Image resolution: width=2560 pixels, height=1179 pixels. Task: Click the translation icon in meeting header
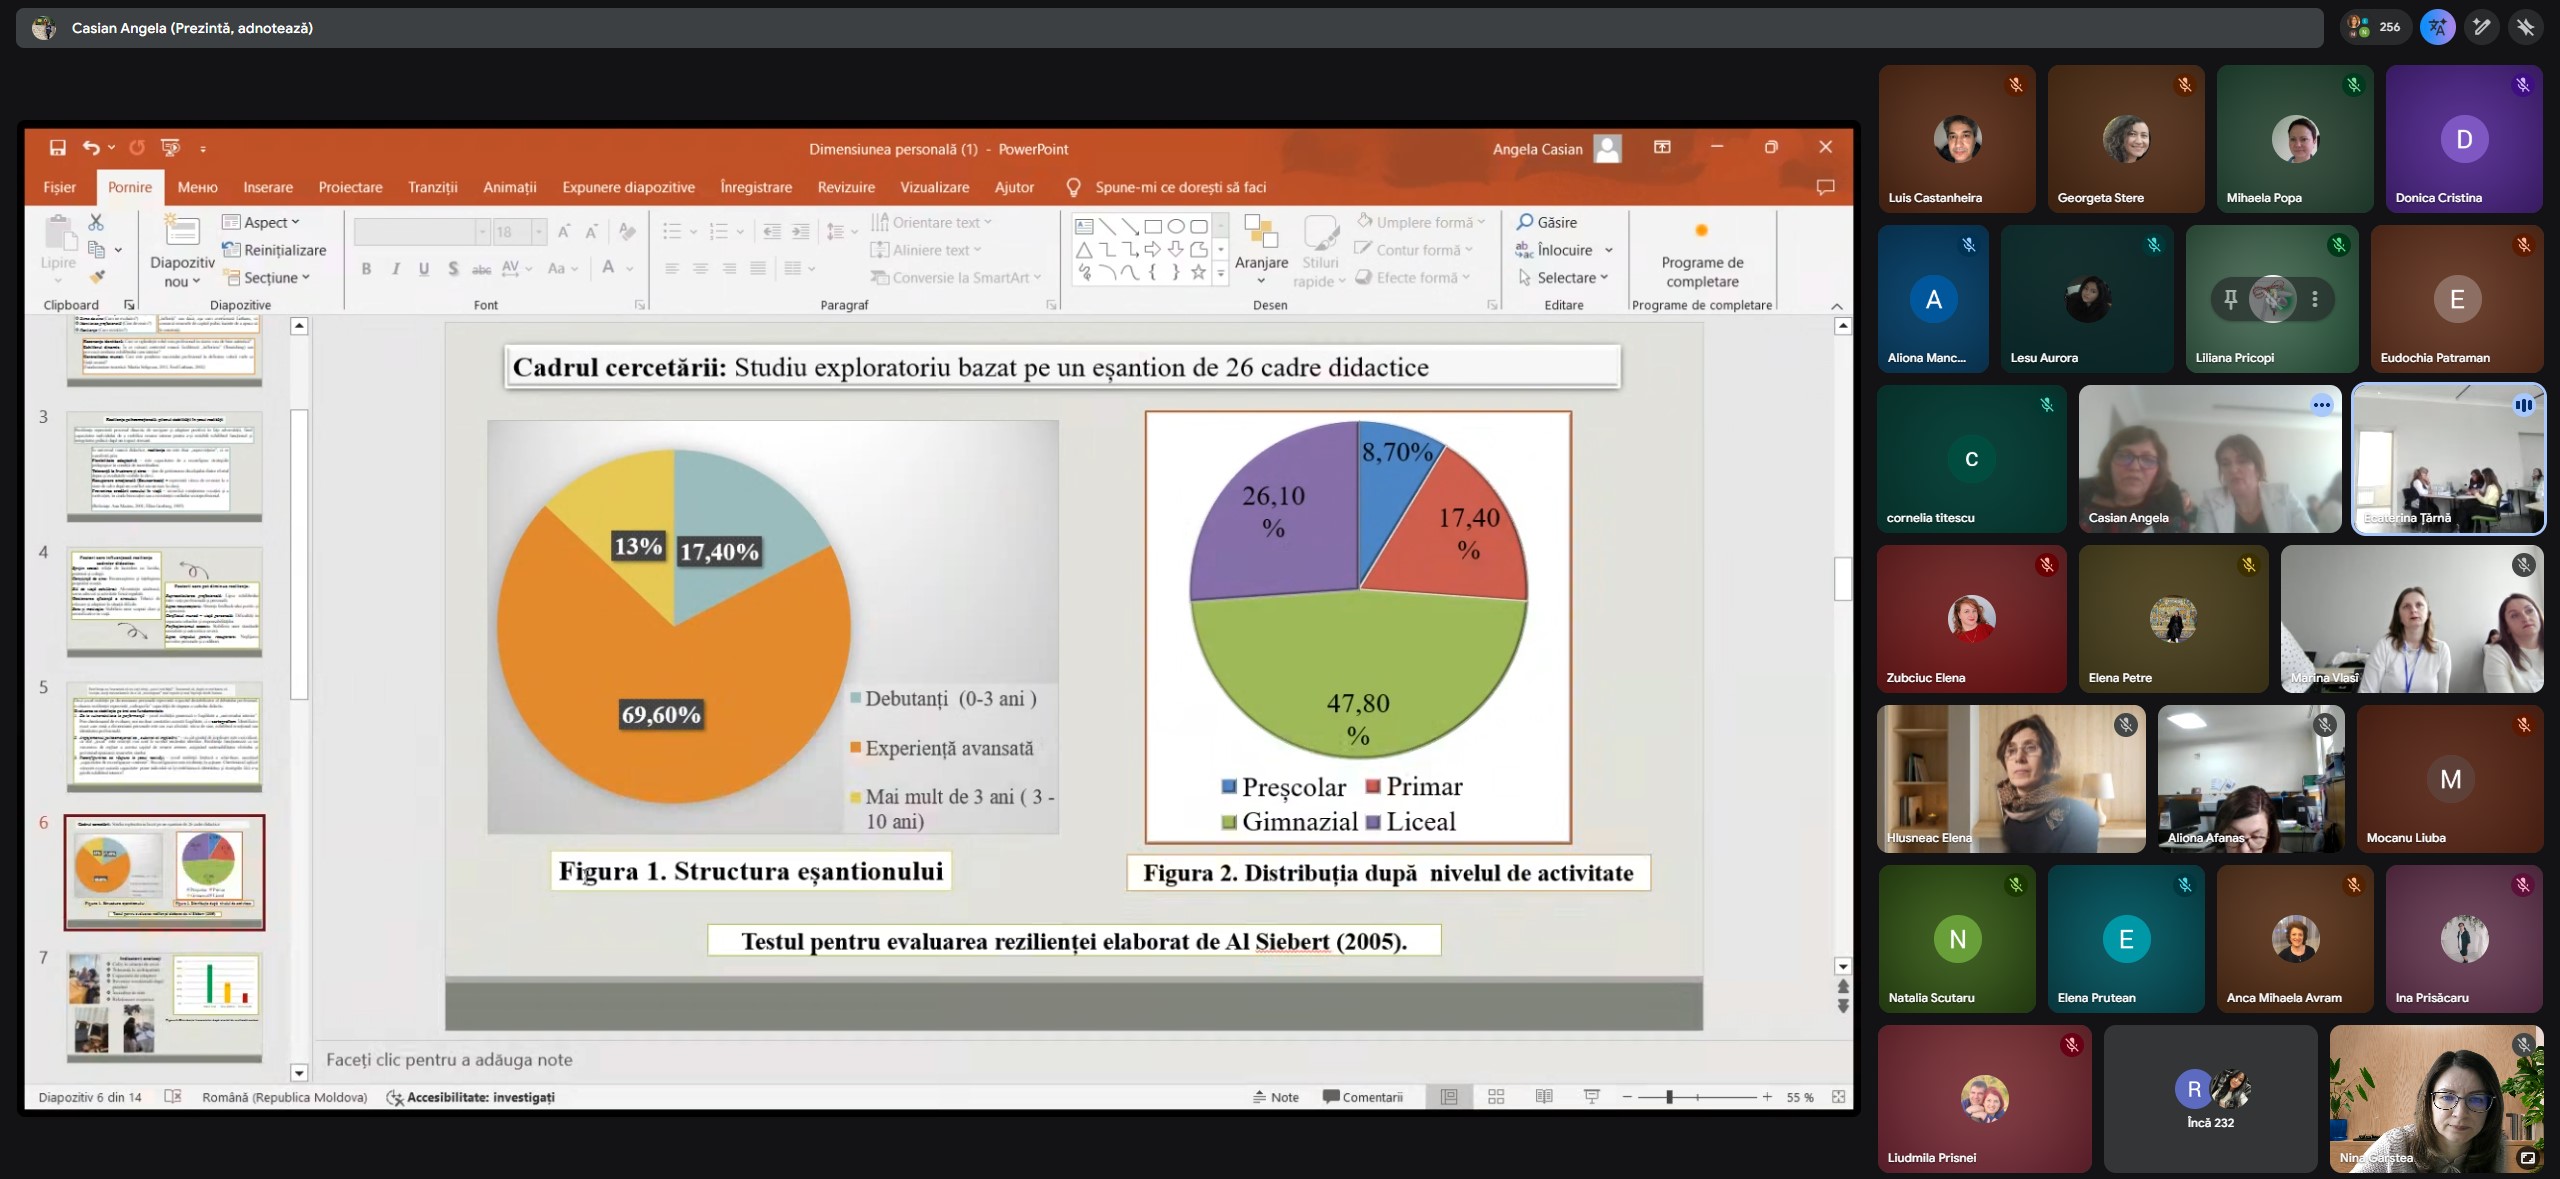[2437, 27]
